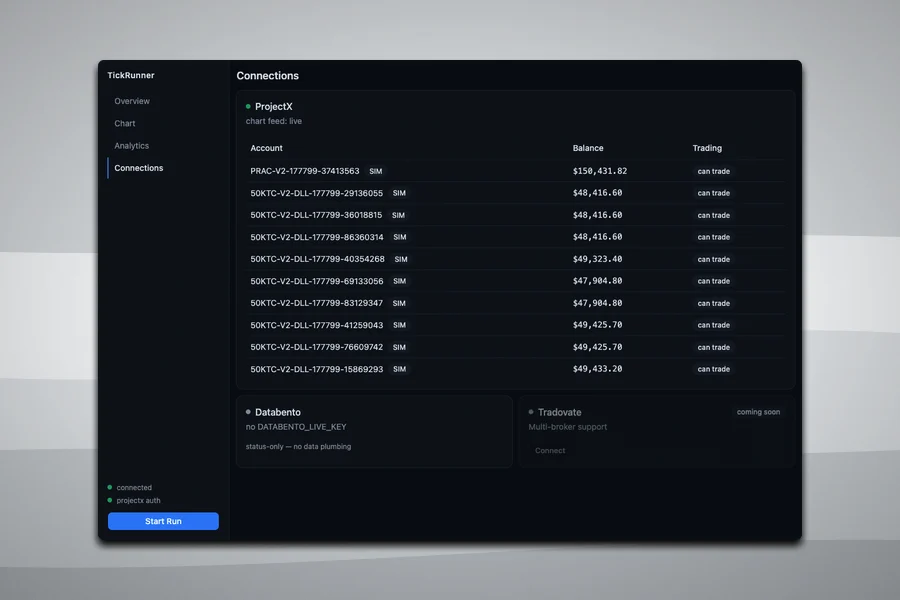Click the gray Tradovate status dot
The image size is (900, 600).
[x=531, y=412]
